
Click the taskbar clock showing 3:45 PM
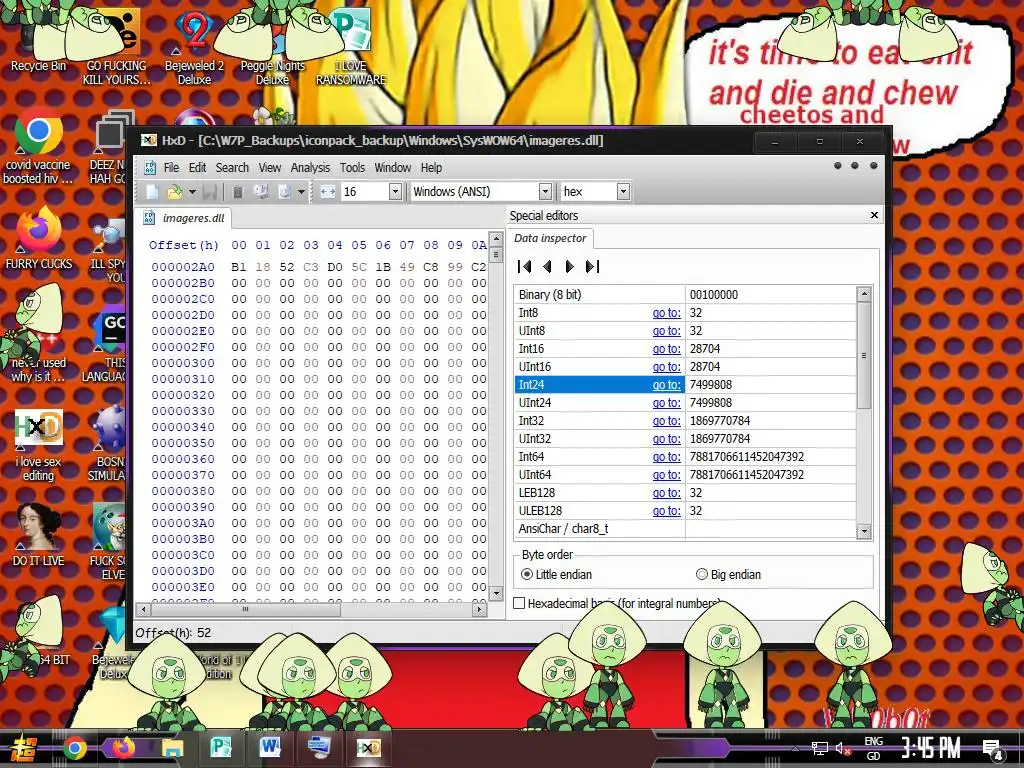tap(931, 748)
